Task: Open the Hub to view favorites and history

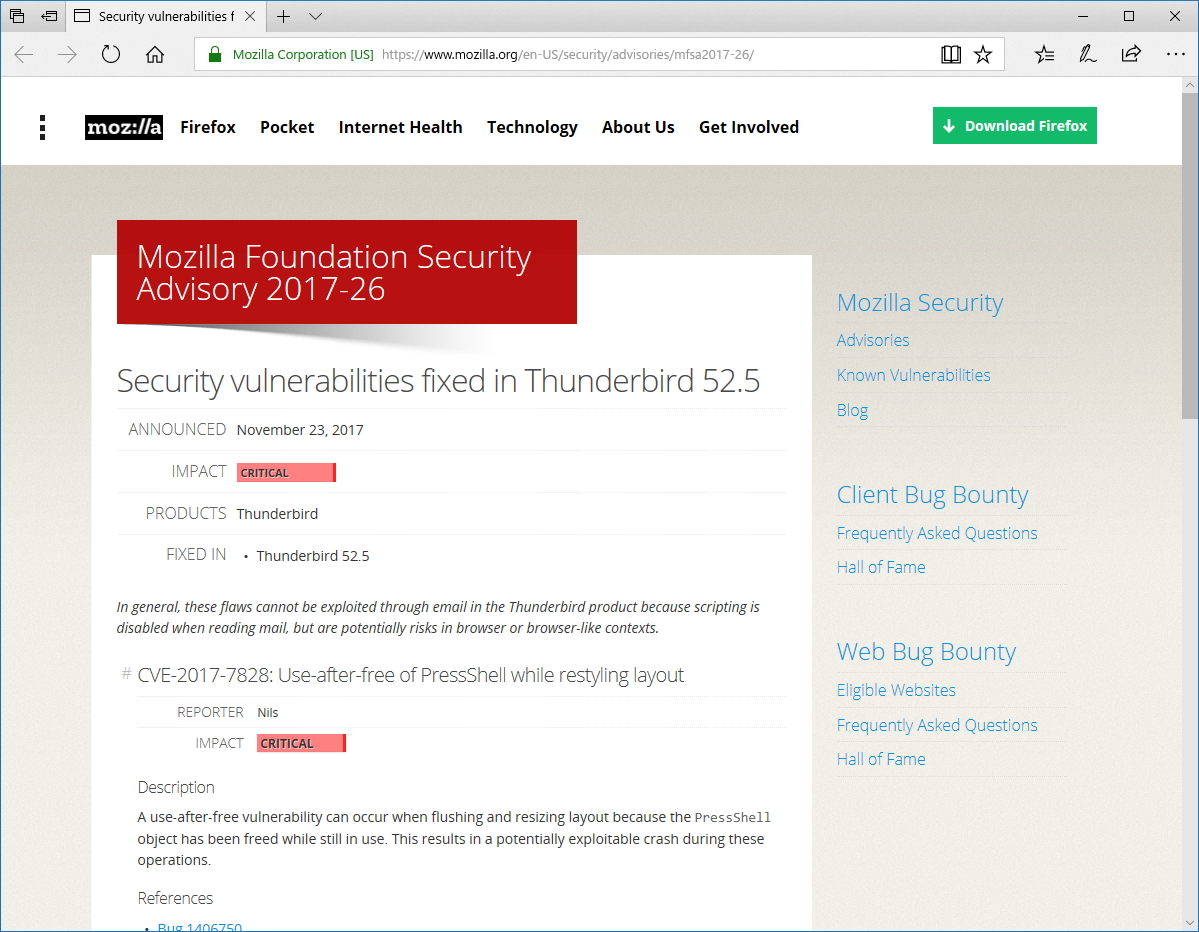Action: (1044, 54)
